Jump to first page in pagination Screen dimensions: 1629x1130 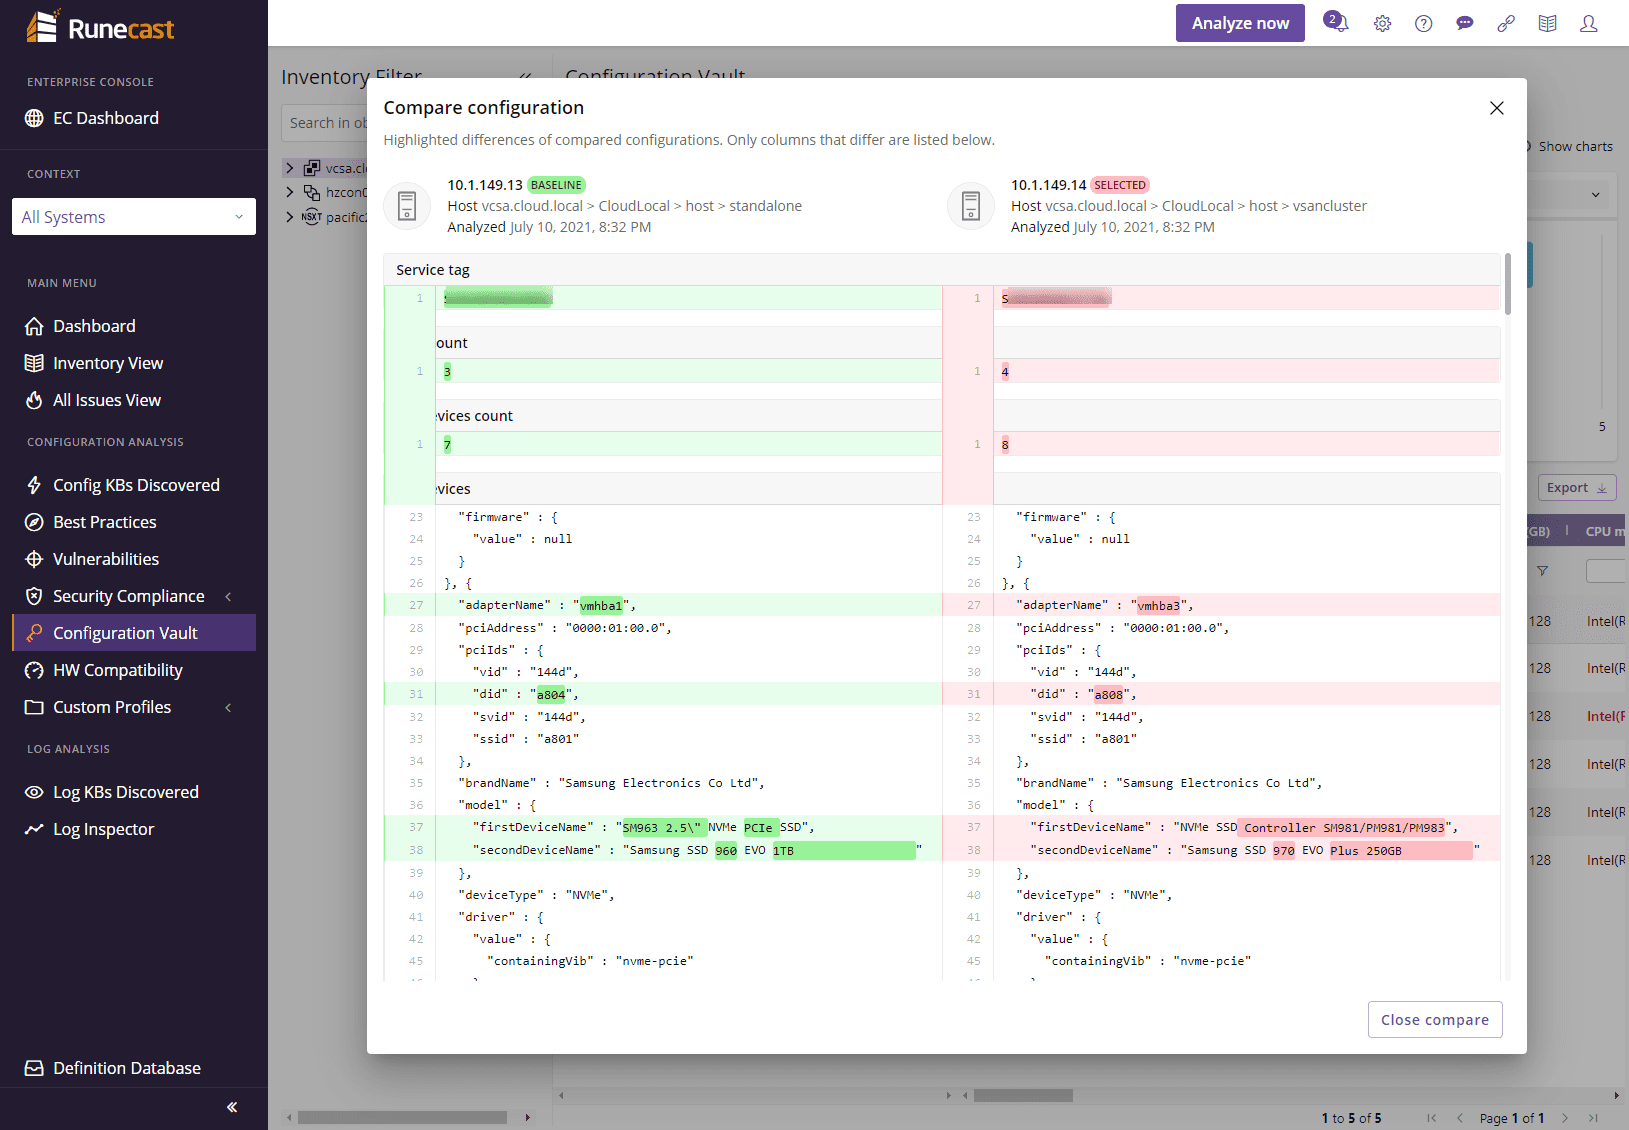1432,1118
